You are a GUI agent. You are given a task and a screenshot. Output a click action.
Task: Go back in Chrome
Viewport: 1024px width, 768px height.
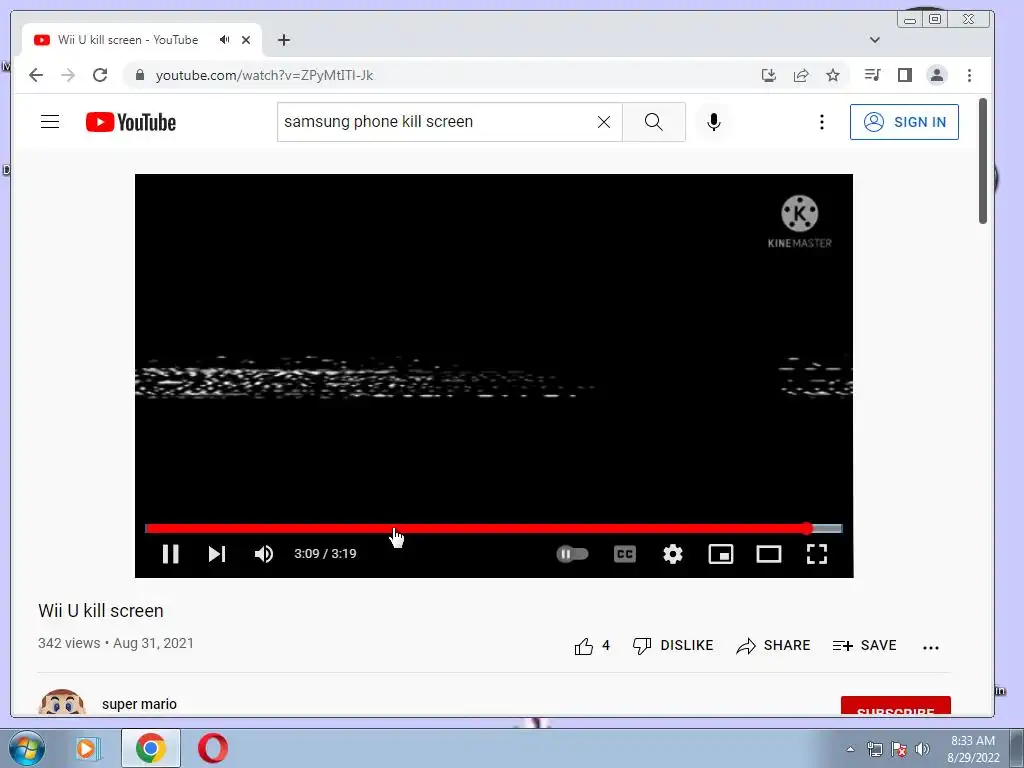click(36, 75)
